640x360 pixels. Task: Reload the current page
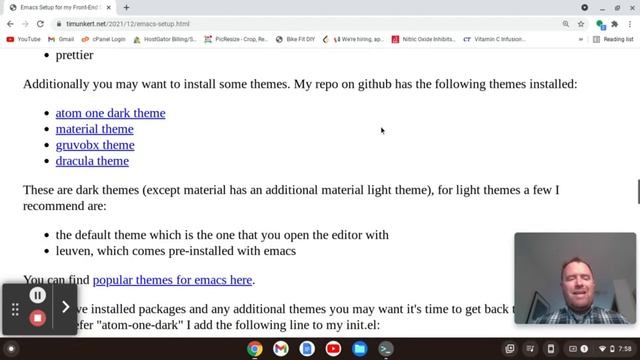[40, 24]
